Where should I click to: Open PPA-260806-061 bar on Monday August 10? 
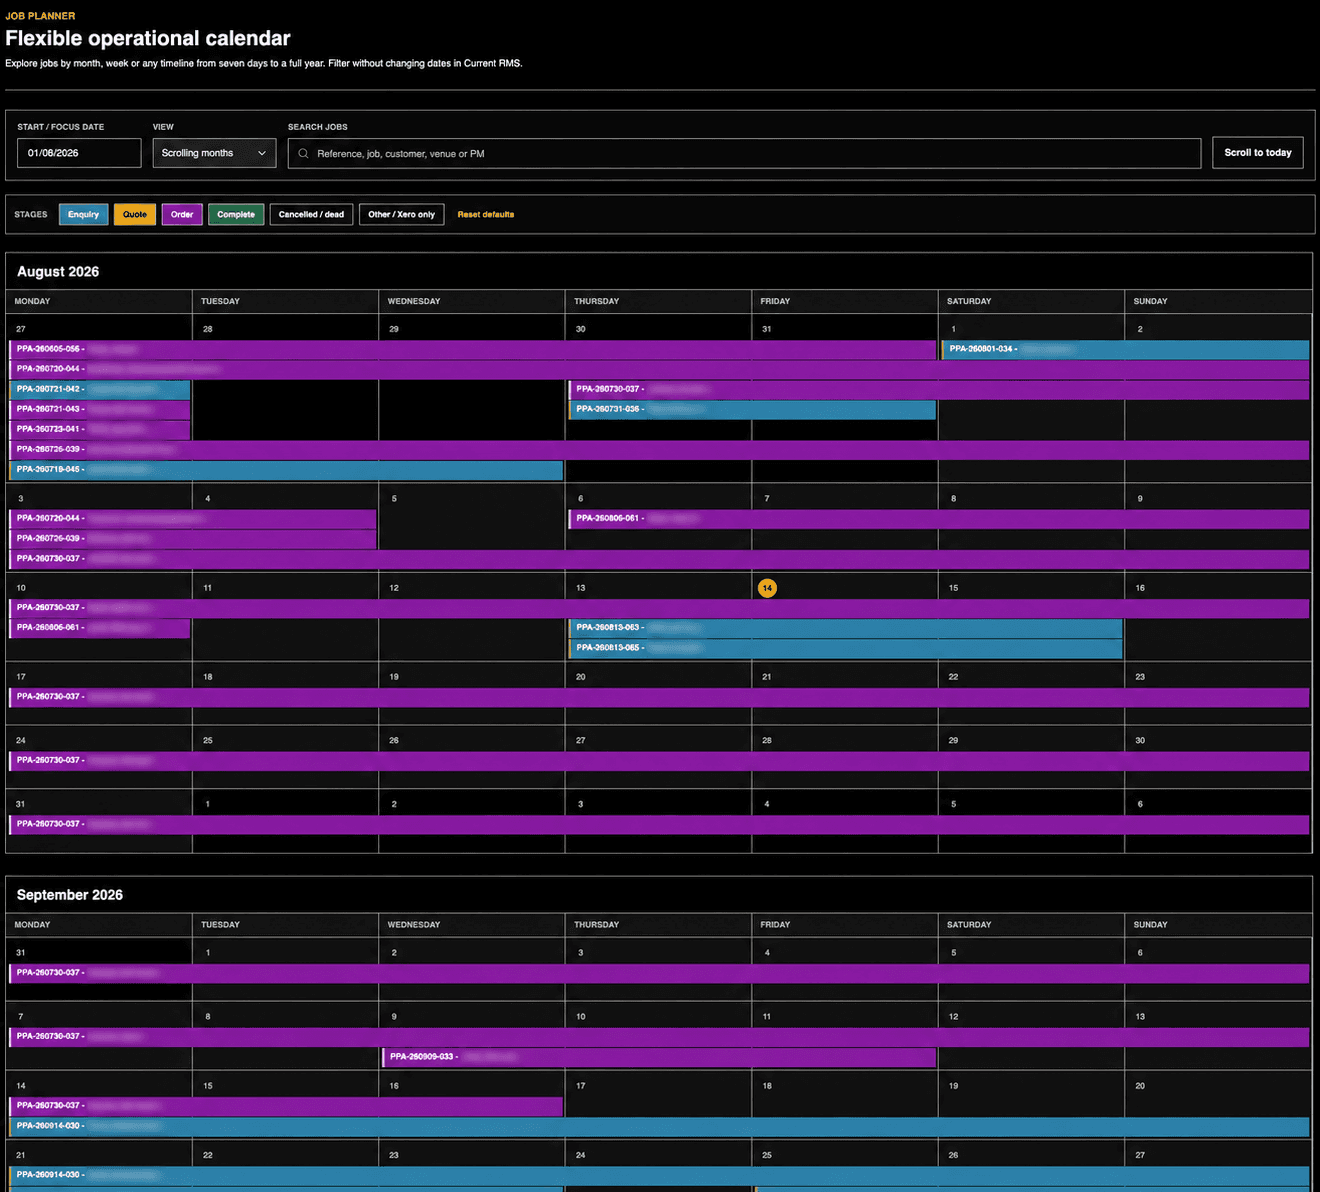click(x=100, y=627)
